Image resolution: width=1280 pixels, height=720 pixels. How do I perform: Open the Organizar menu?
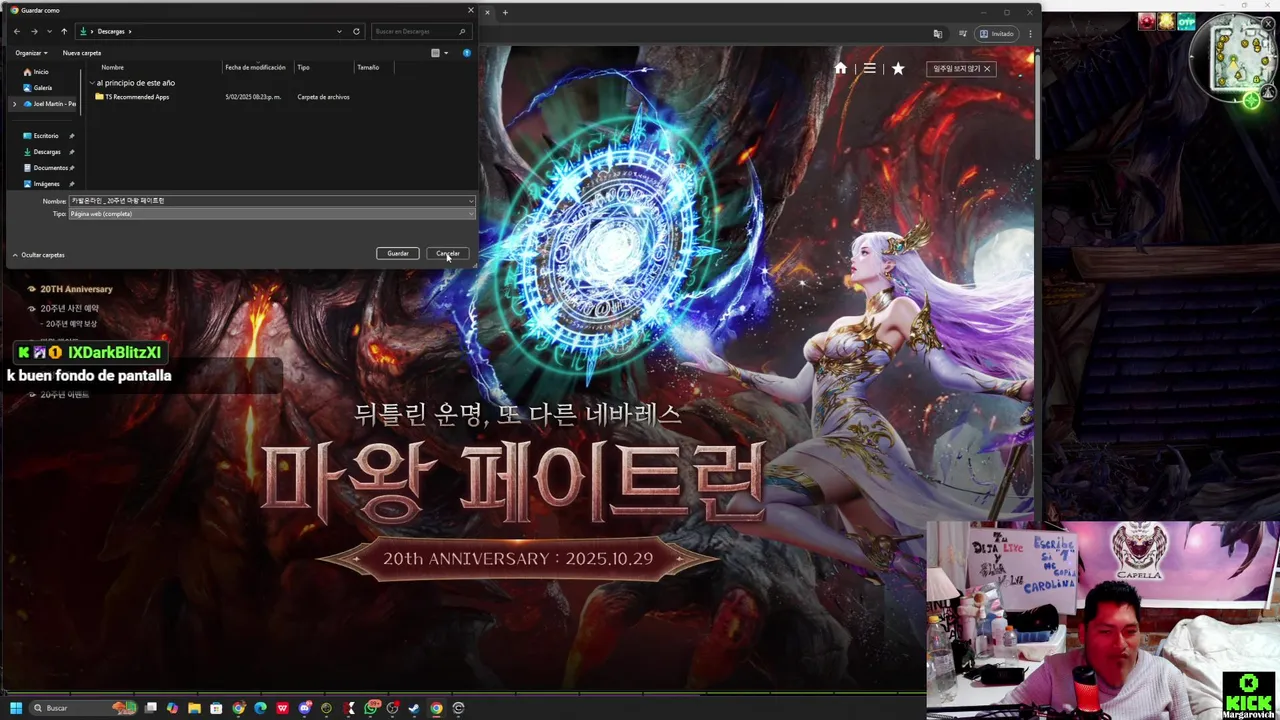pyautogui.click(x=31, y=53)
